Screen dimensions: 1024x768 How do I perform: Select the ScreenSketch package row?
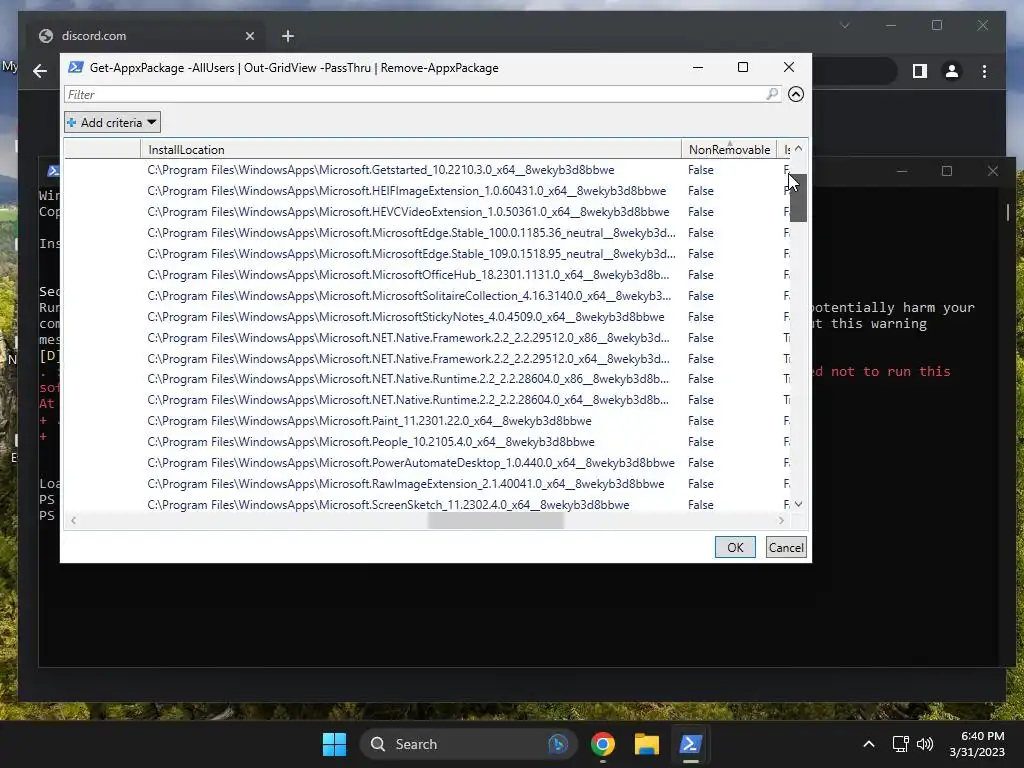(x=427, y=505)
